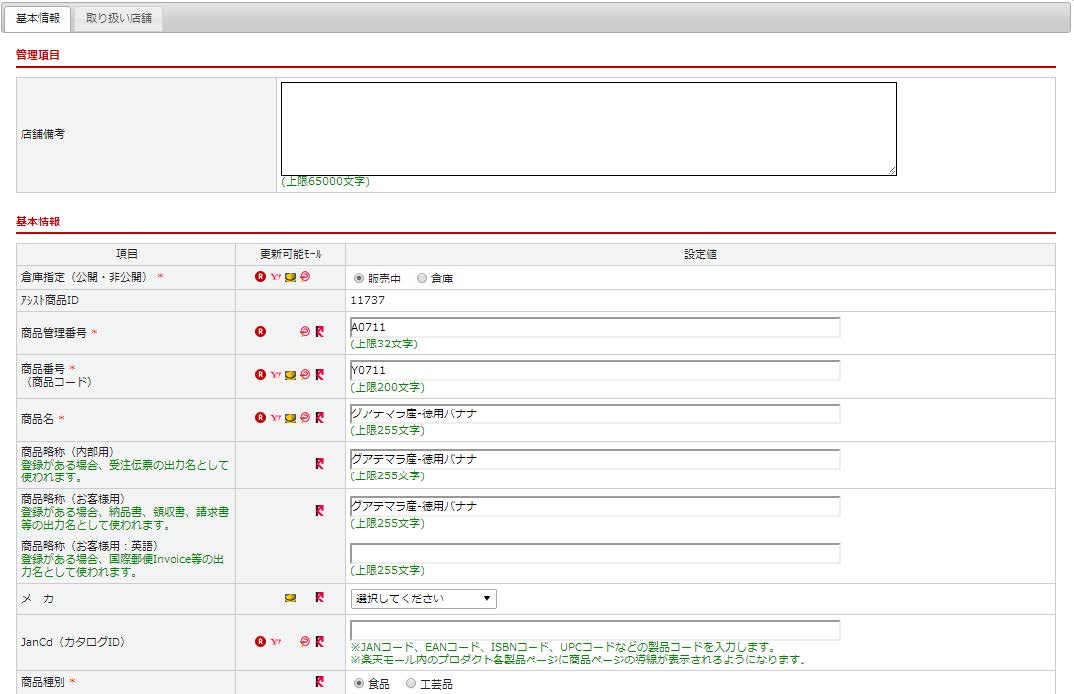This screenshot has height=694, width=1074.
Task: Select the 倉庫 radio button
Action: (421, 278)
